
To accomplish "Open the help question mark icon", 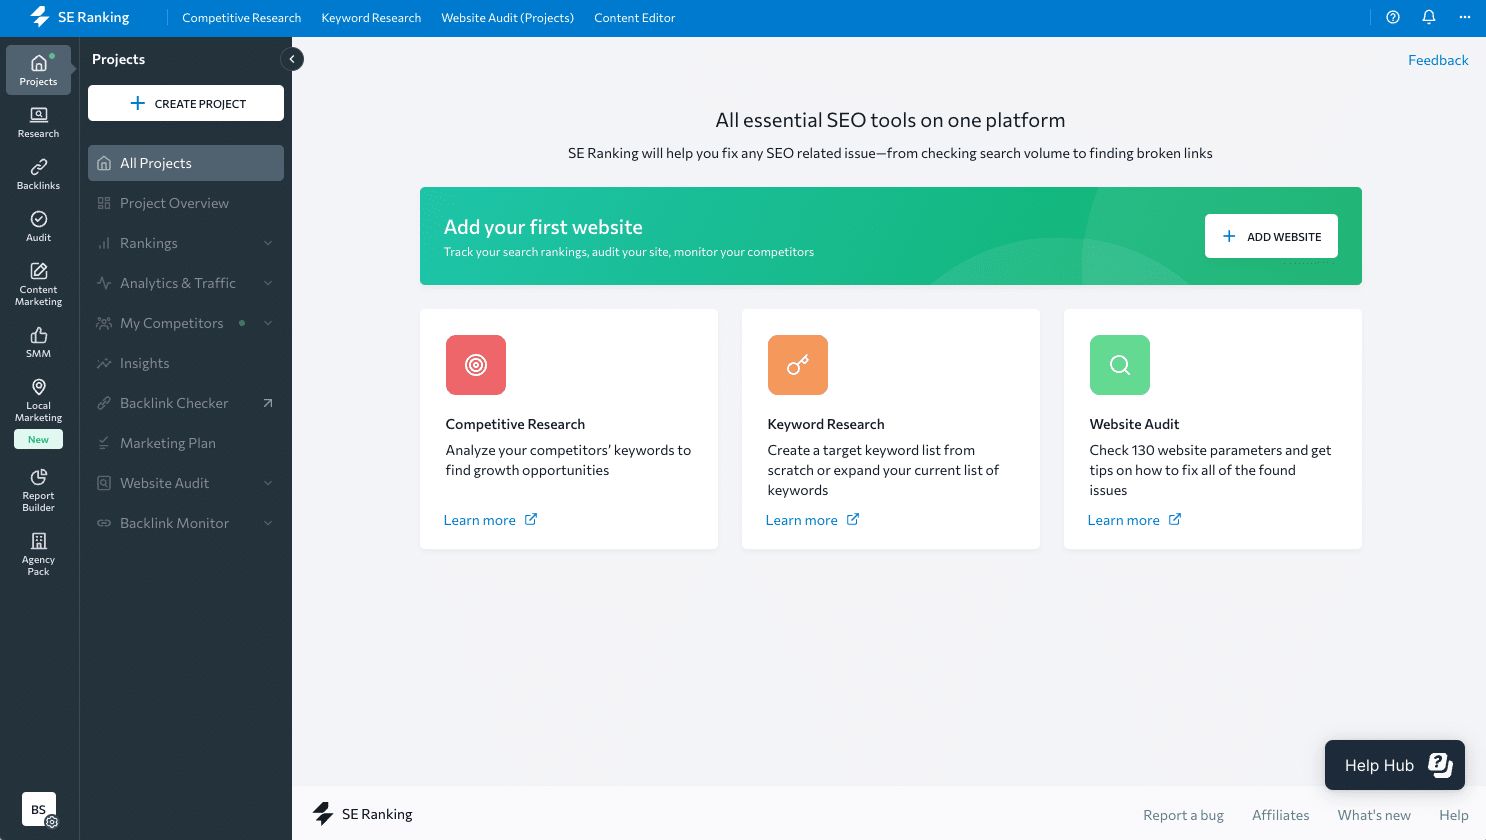I will point(1393,17).
